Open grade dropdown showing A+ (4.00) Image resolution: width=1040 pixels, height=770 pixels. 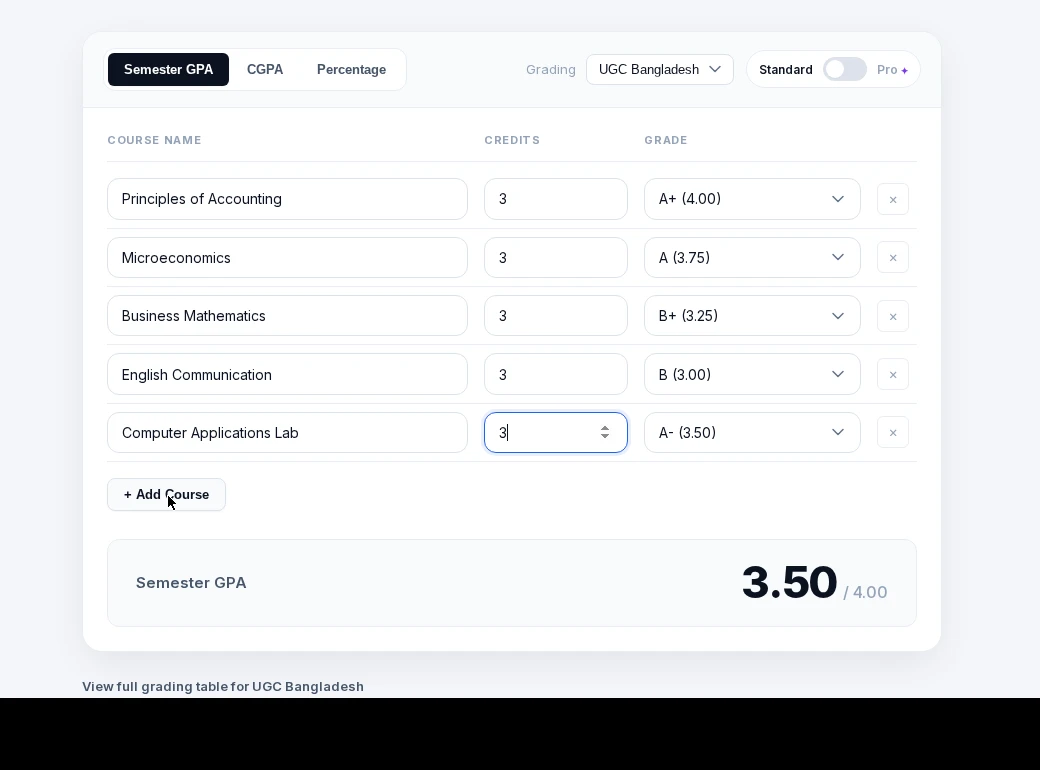coord(752,199)
